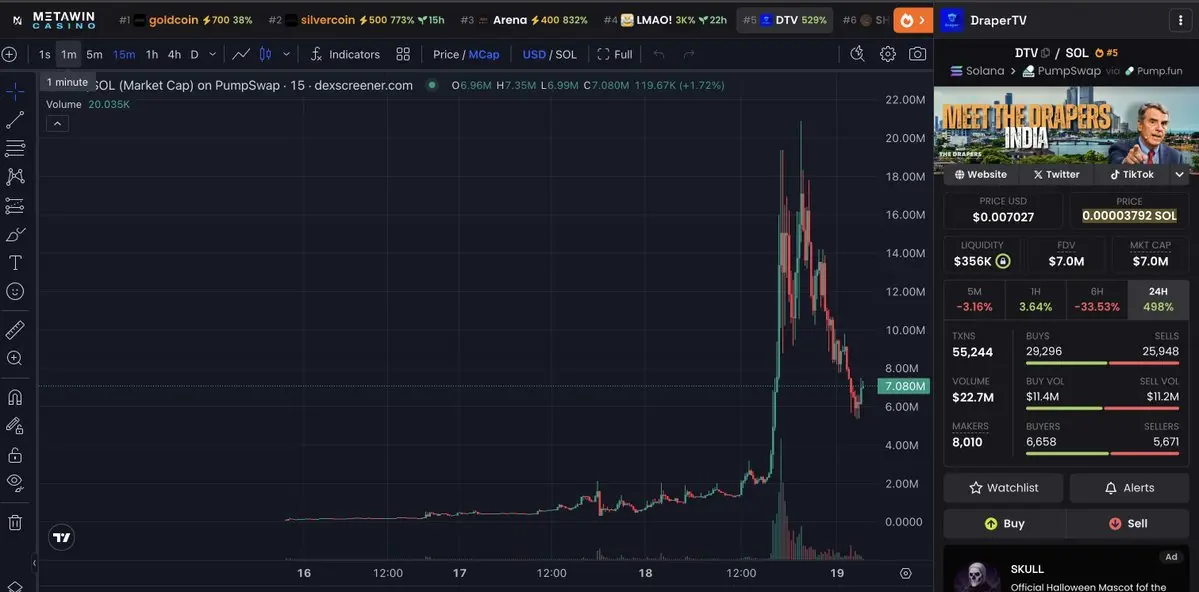Viewport: 1199px width, 592px height.
Task: Click the liquidity lock icon
Action: [x=1002, y=262]
